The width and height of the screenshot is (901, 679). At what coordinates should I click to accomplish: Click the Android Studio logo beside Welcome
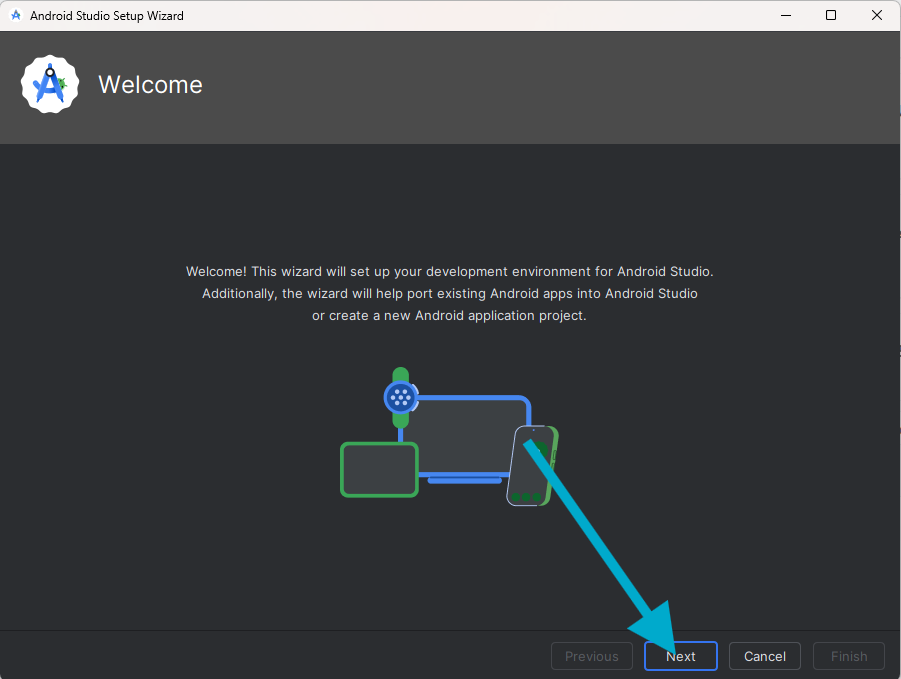coord(50,85)
